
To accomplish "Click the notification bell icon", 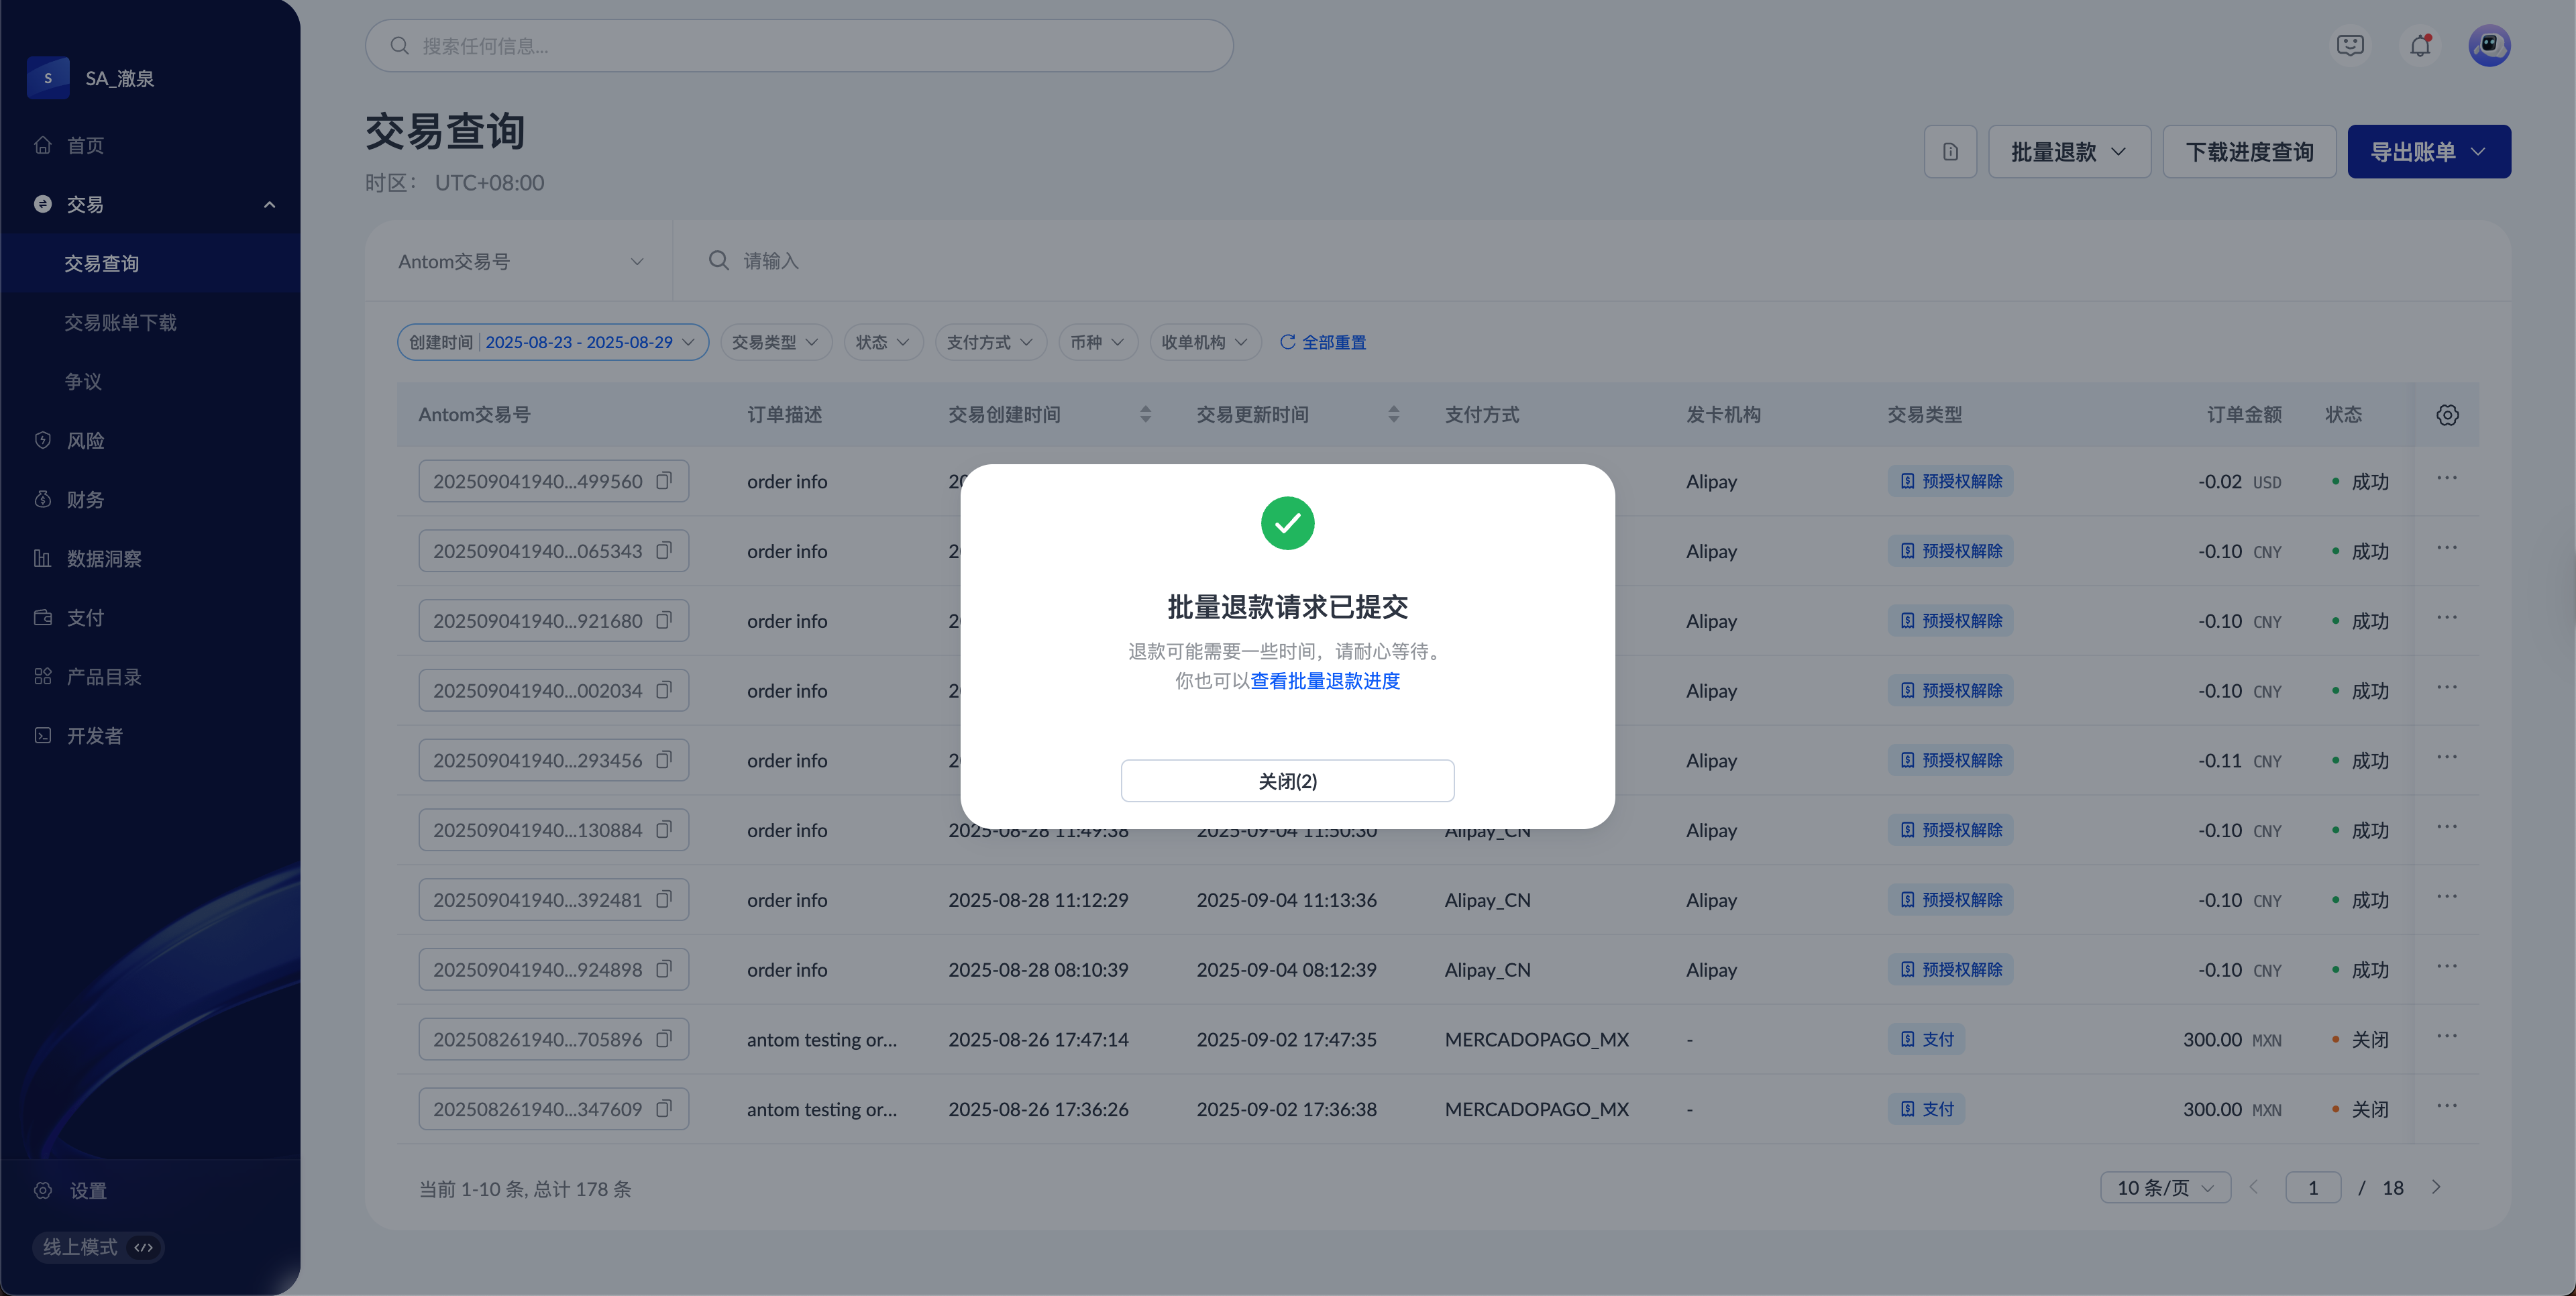I will point(2420,46).
